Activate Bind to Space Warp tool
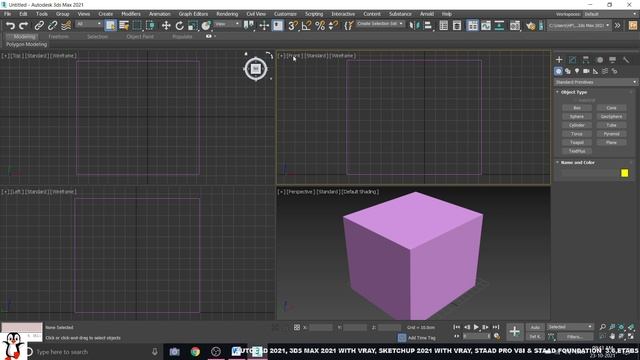 coord(66,25)
